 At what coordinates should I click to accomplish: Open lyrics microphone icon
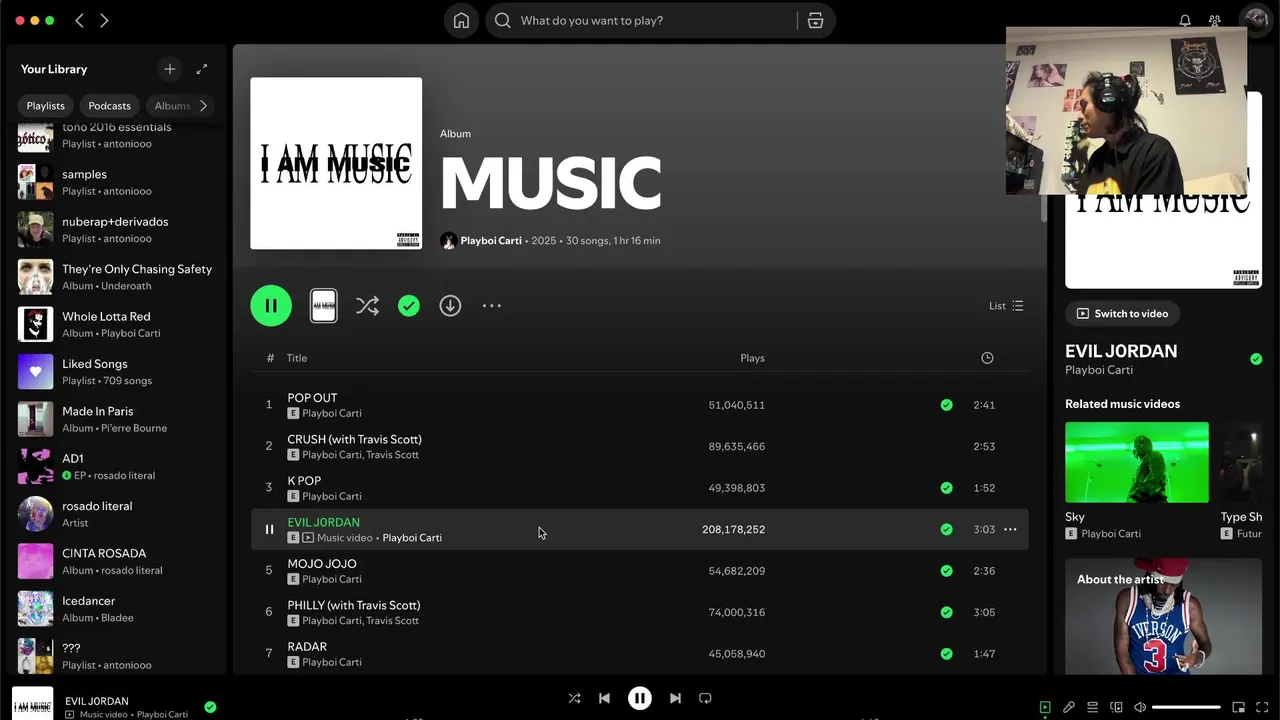coord(1069,707)
